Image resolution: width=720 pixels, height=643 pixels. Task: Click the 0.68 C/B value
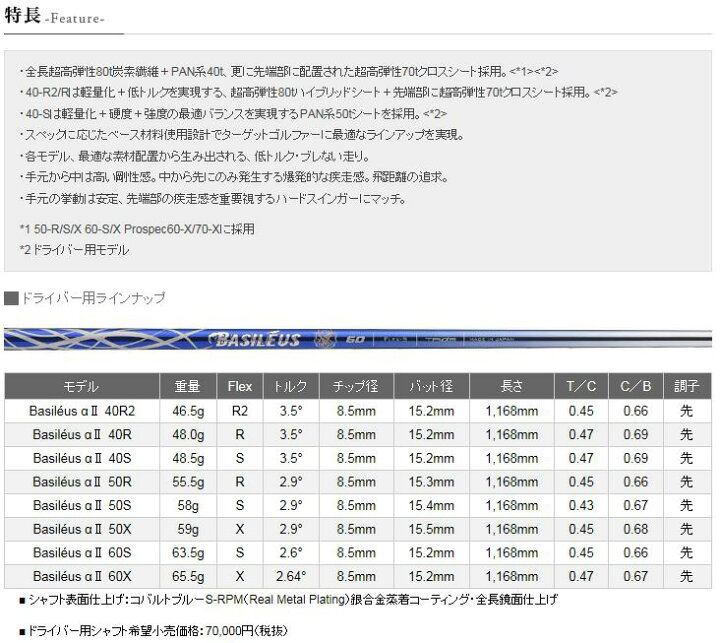[x=636, y=529]
